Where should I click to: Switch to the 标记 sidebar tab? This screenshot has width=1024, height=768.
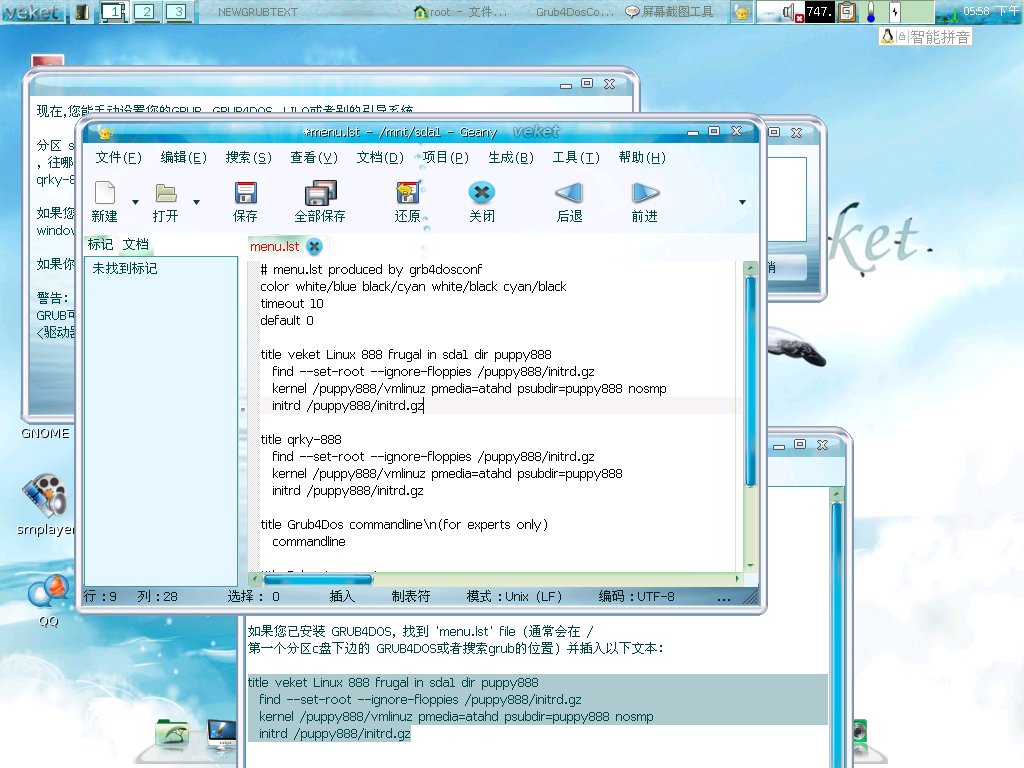[101, 244]
